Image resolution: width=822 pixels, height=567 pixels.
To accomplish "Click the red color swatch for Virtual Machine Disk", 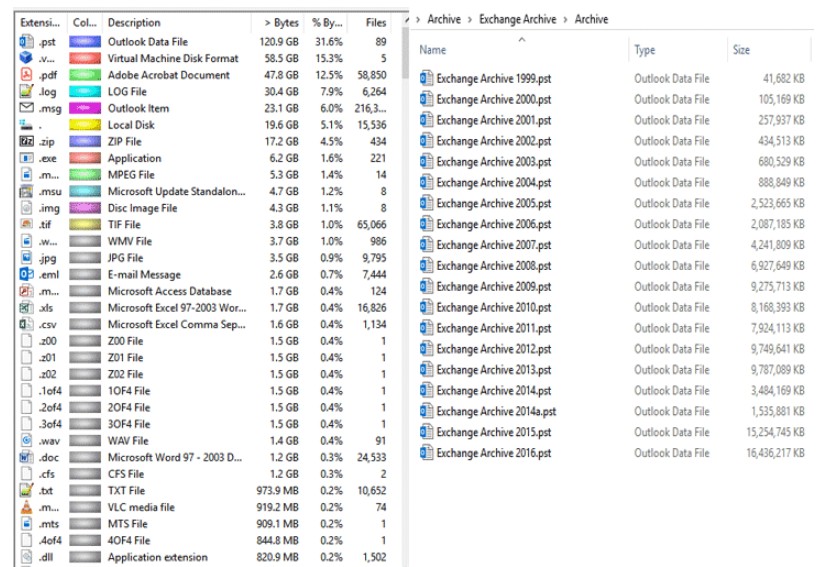I will [x=85, y=58].
